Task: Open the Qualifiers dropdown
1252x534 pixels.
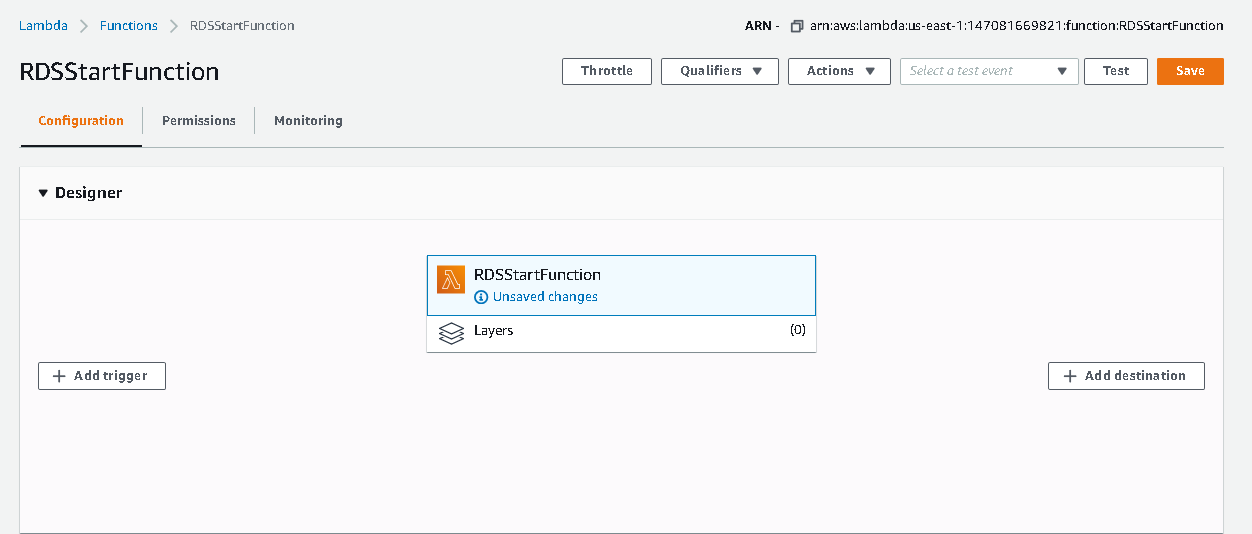Action: [719, 71]
